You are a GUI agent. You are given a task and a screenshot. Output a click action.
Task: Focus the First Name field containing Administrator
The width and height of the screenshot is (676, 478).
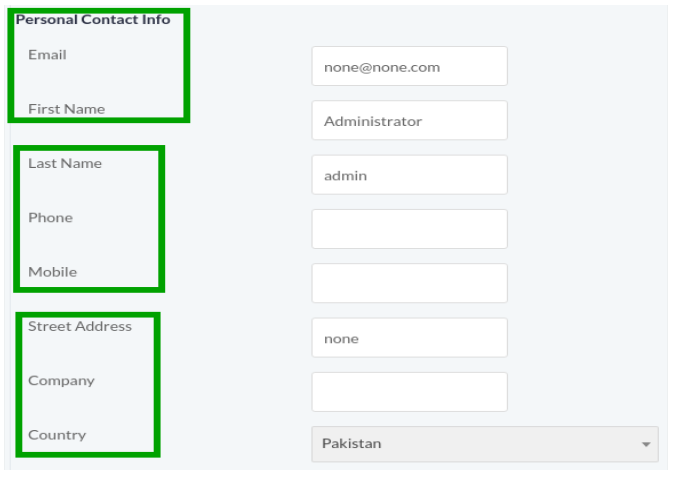coord(409,121)
